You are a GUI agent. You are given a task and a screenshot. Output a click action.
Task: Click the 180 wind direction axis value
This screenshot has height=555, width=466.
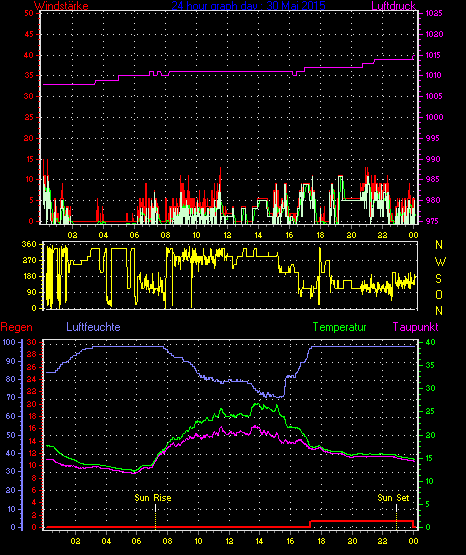tap(29, 276)
